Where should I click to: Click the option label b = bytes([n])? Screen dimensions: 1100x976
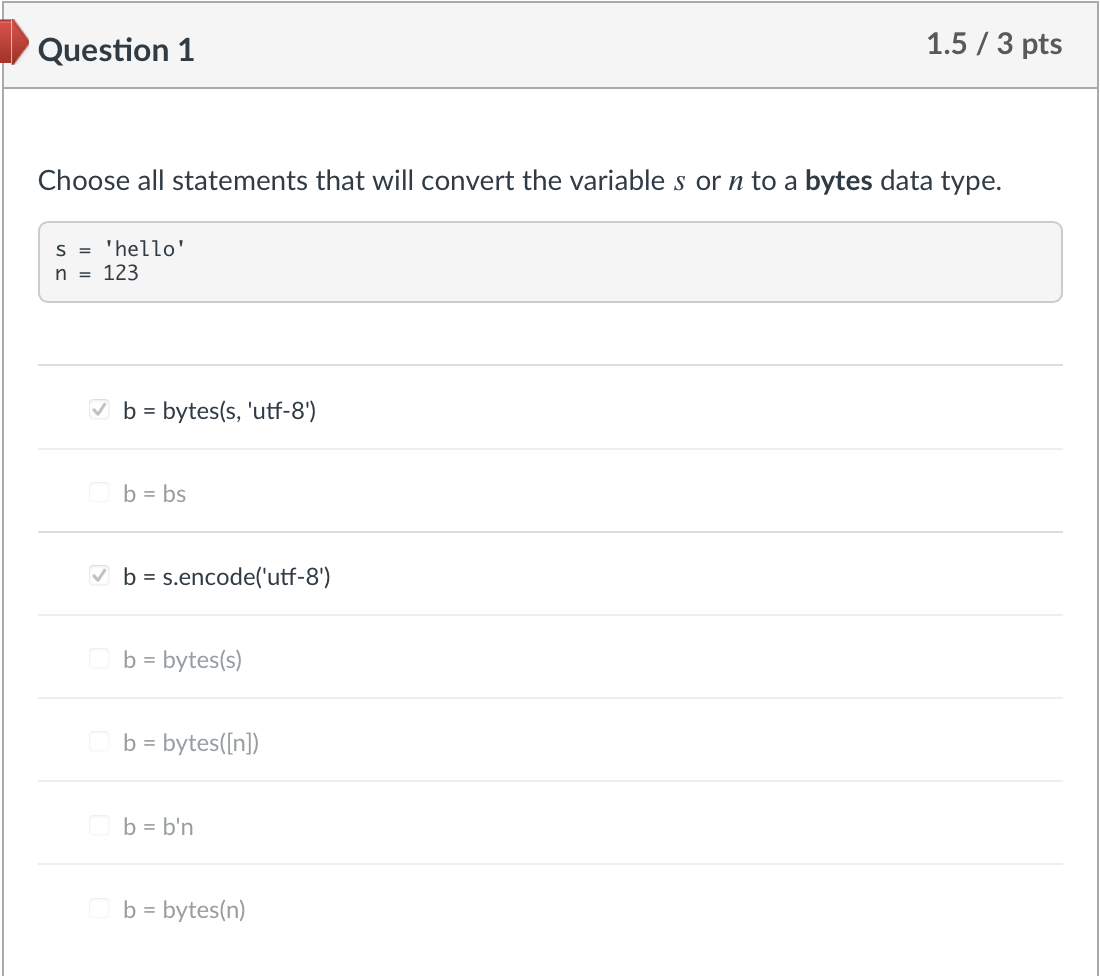click(191, 742)
